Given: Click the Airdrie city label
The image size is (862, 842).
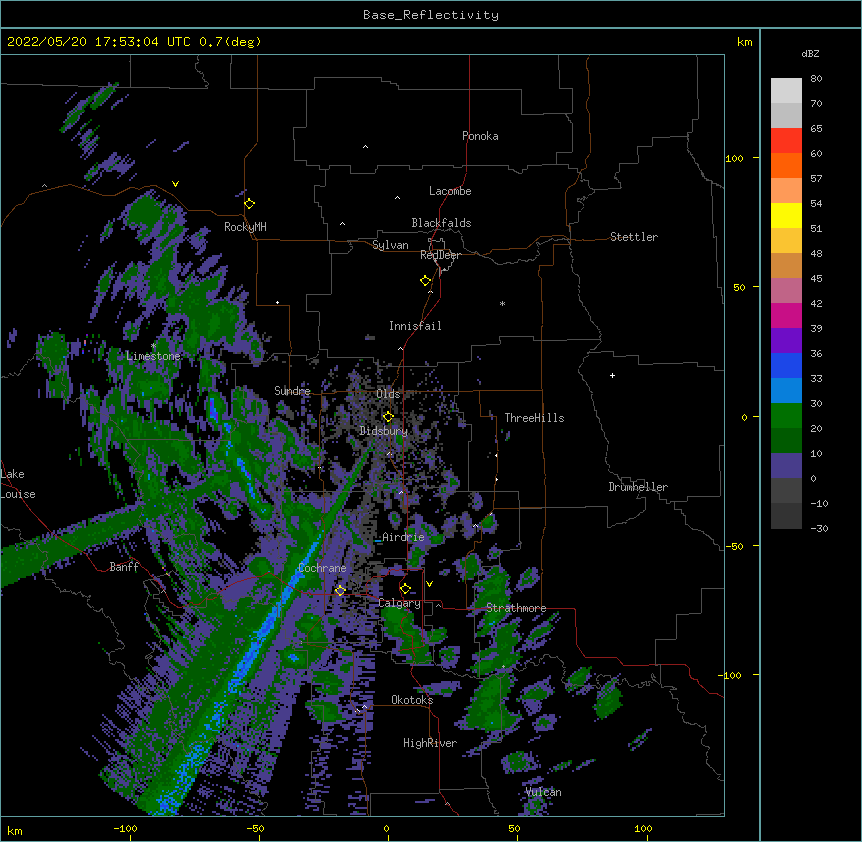Looking at the screenshot, I should tap(404, 537).
